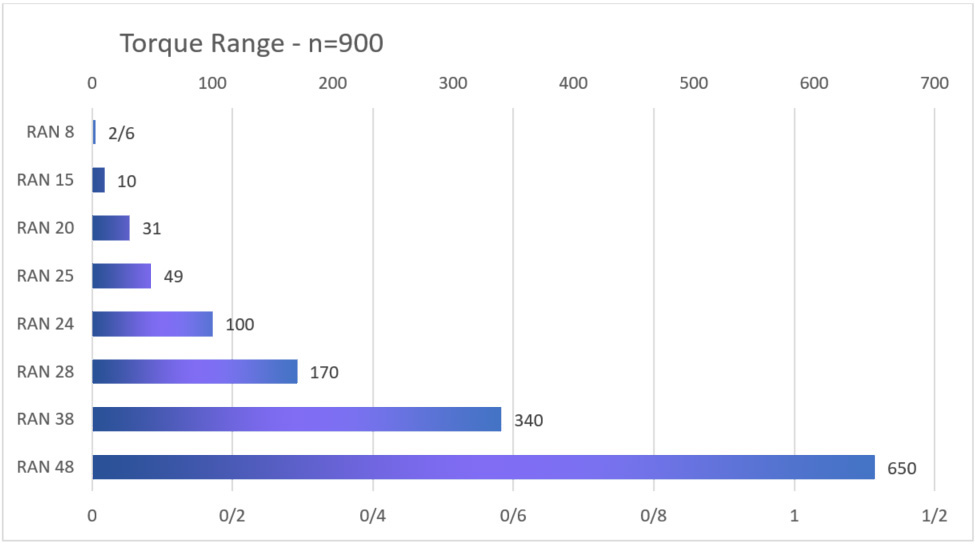Select the RAN 15 bar
The image size is (975, 545).
(99, 180)
